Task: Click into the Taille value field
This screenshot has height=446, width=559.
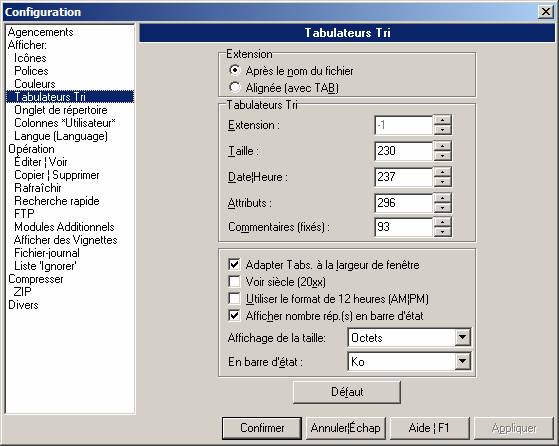Action: coord(404,151)
